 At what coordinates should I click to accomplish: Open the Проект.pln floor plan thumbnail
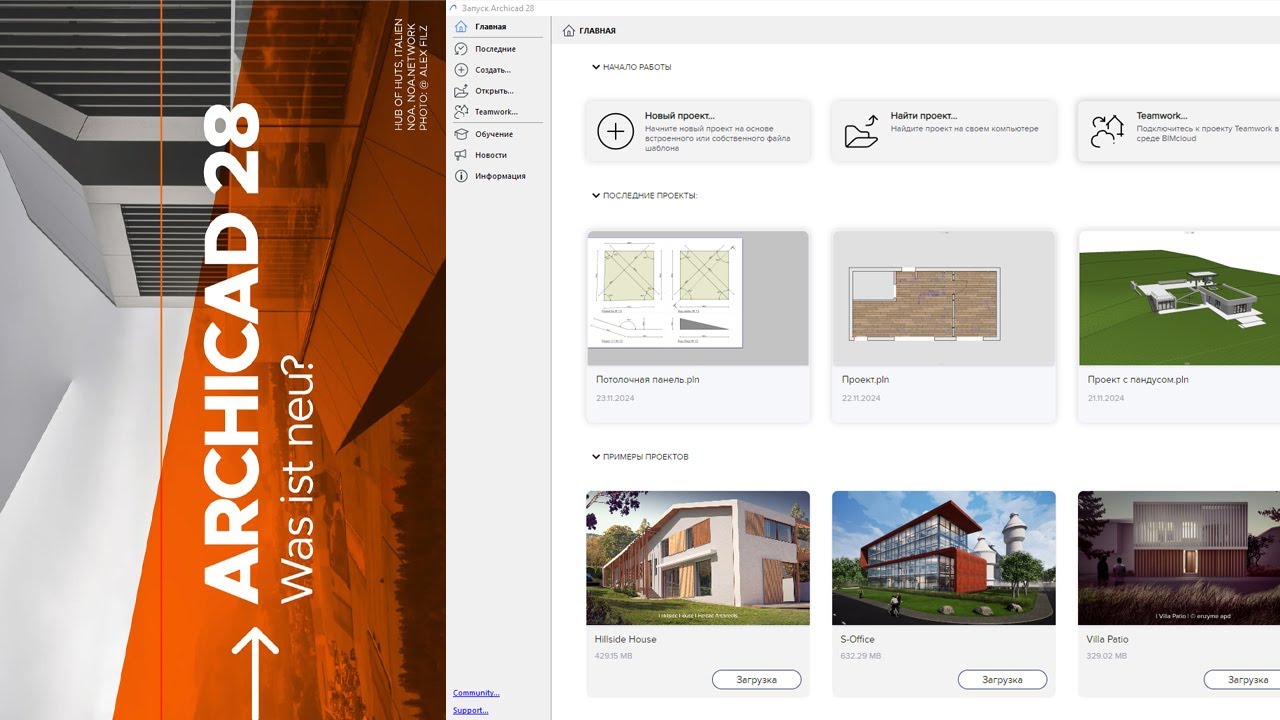coord(944,298)
